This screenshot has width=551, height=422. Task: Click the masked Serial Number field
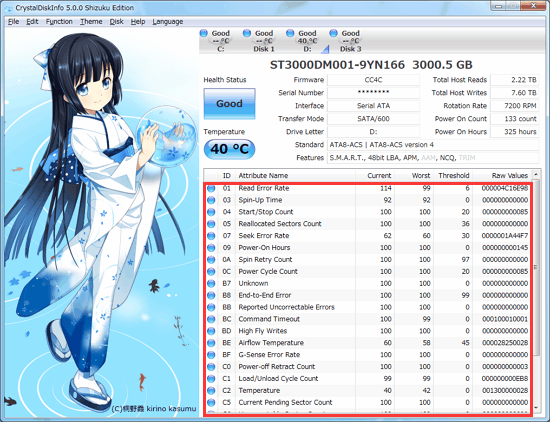pos(373,93)
